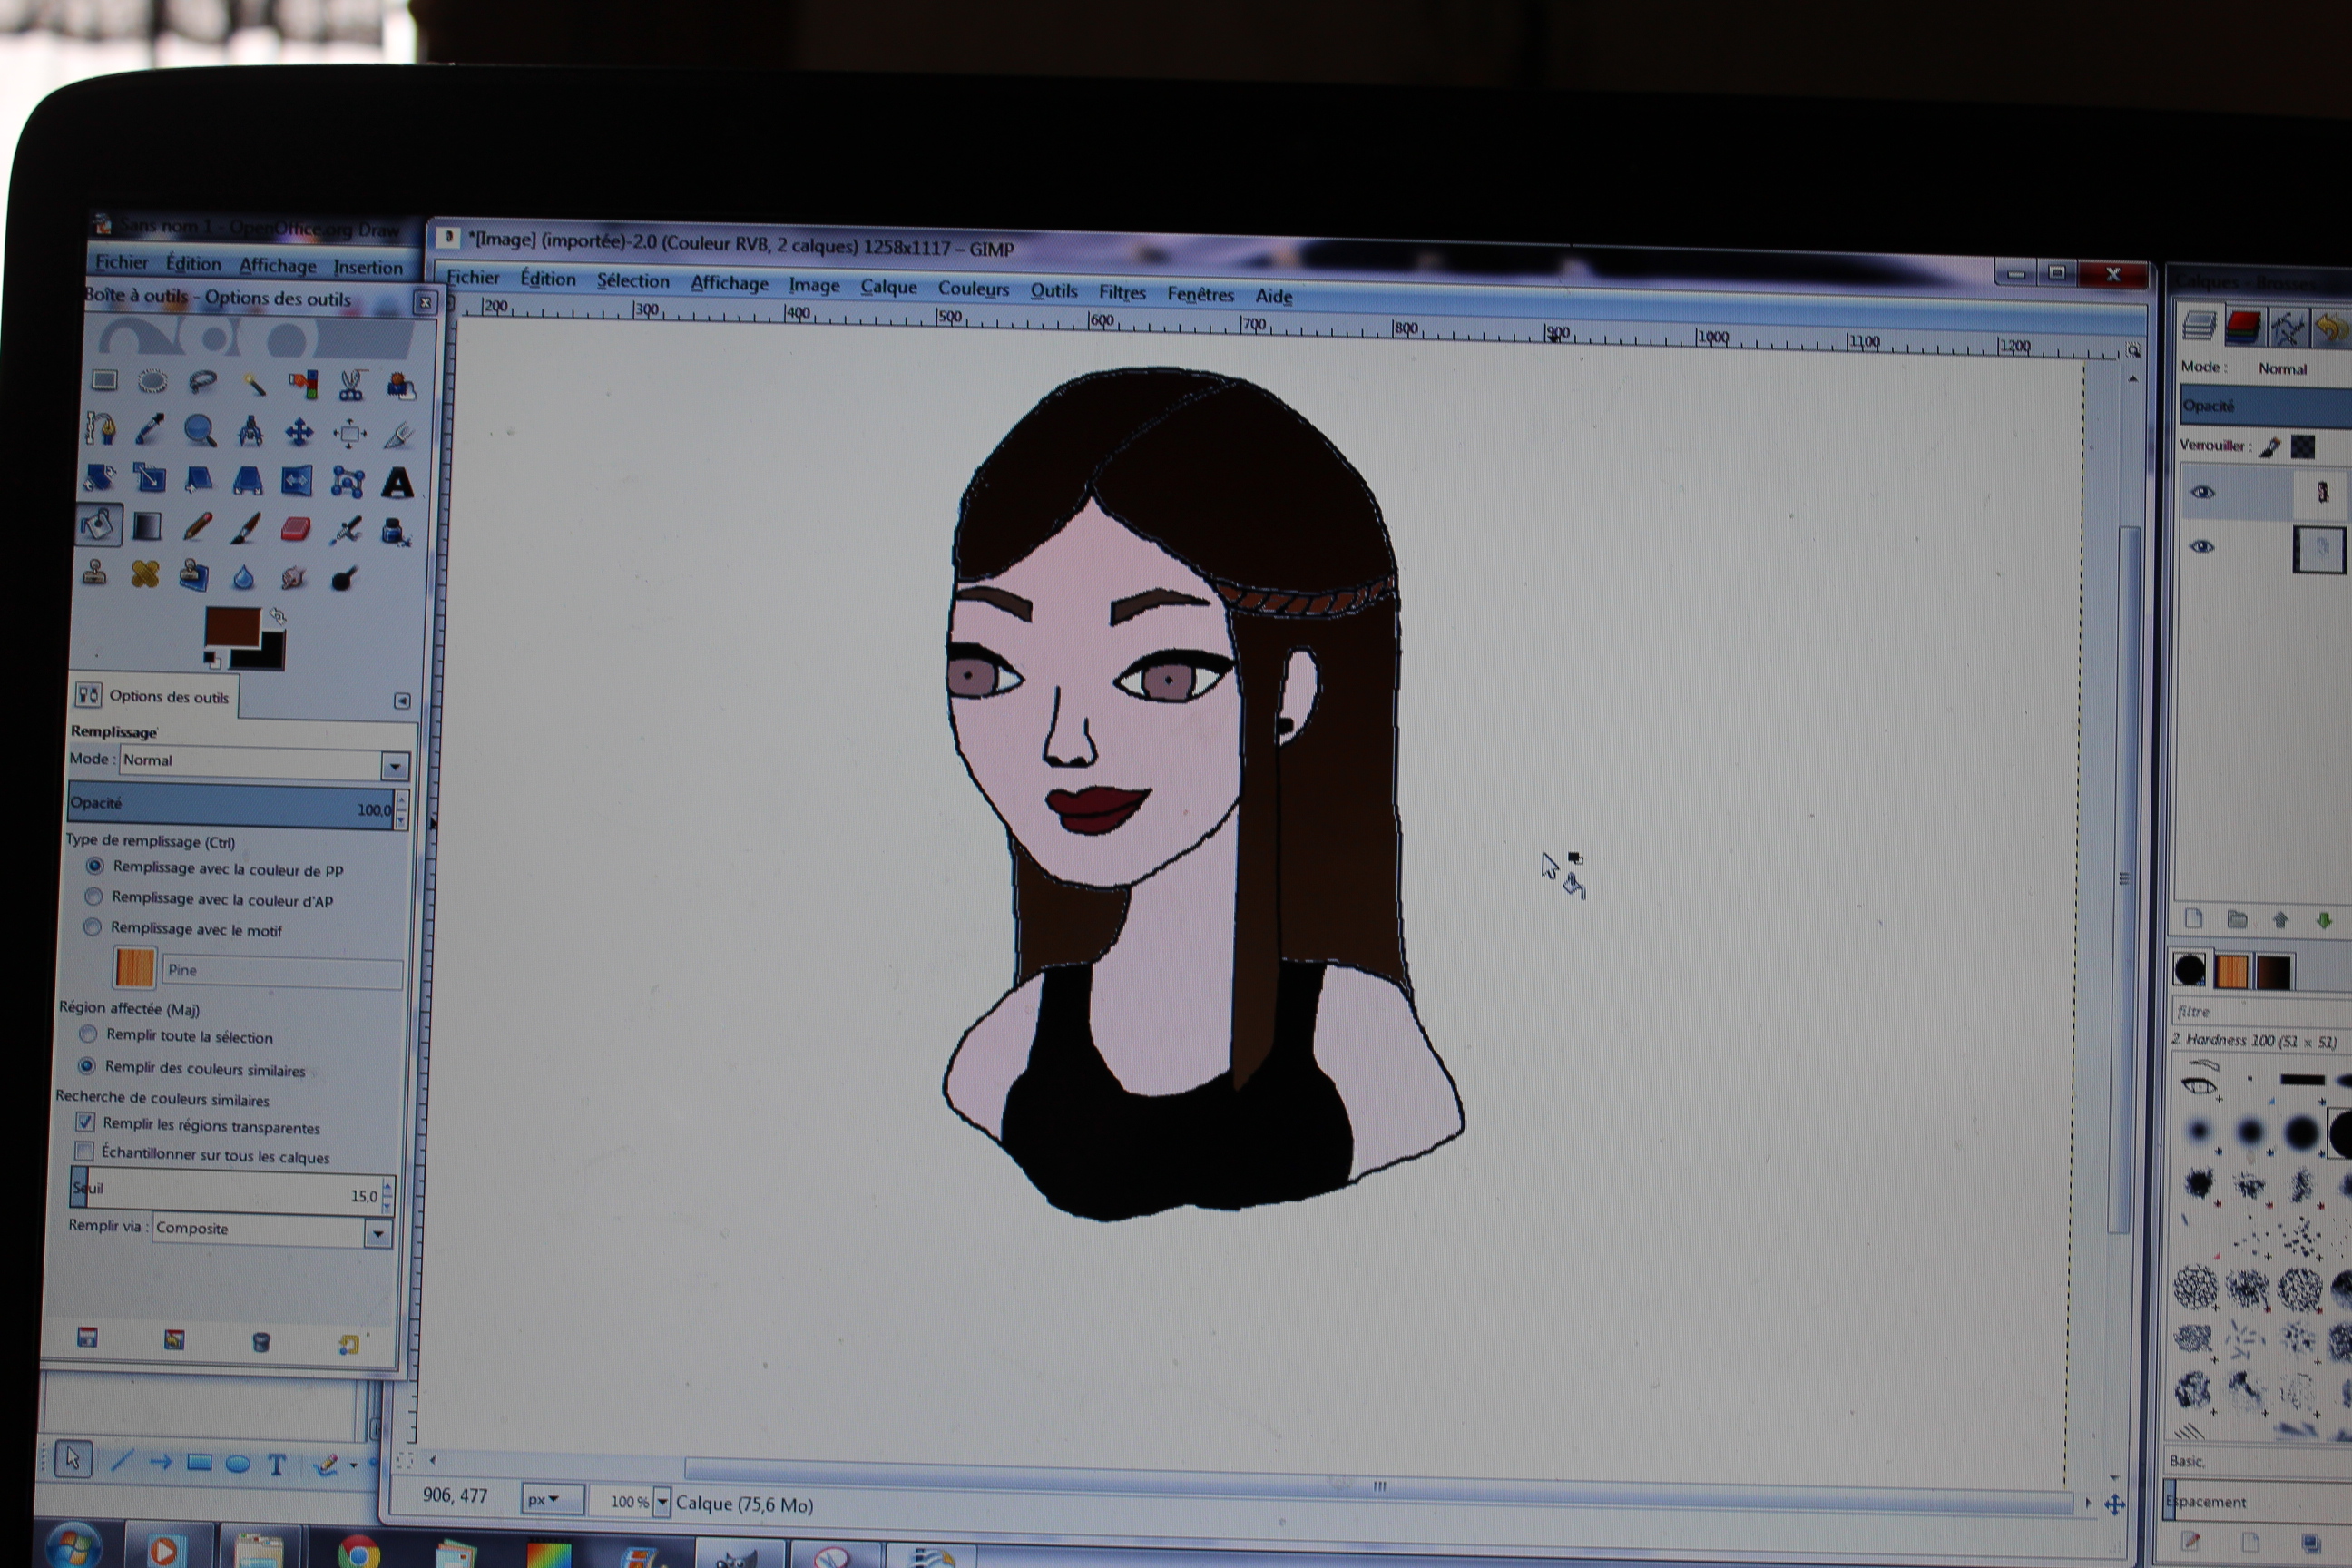Image resolution: width=2352 pixels, height=1568 pixels.
Task: Open the Calque menu
Action: point(888,287)
